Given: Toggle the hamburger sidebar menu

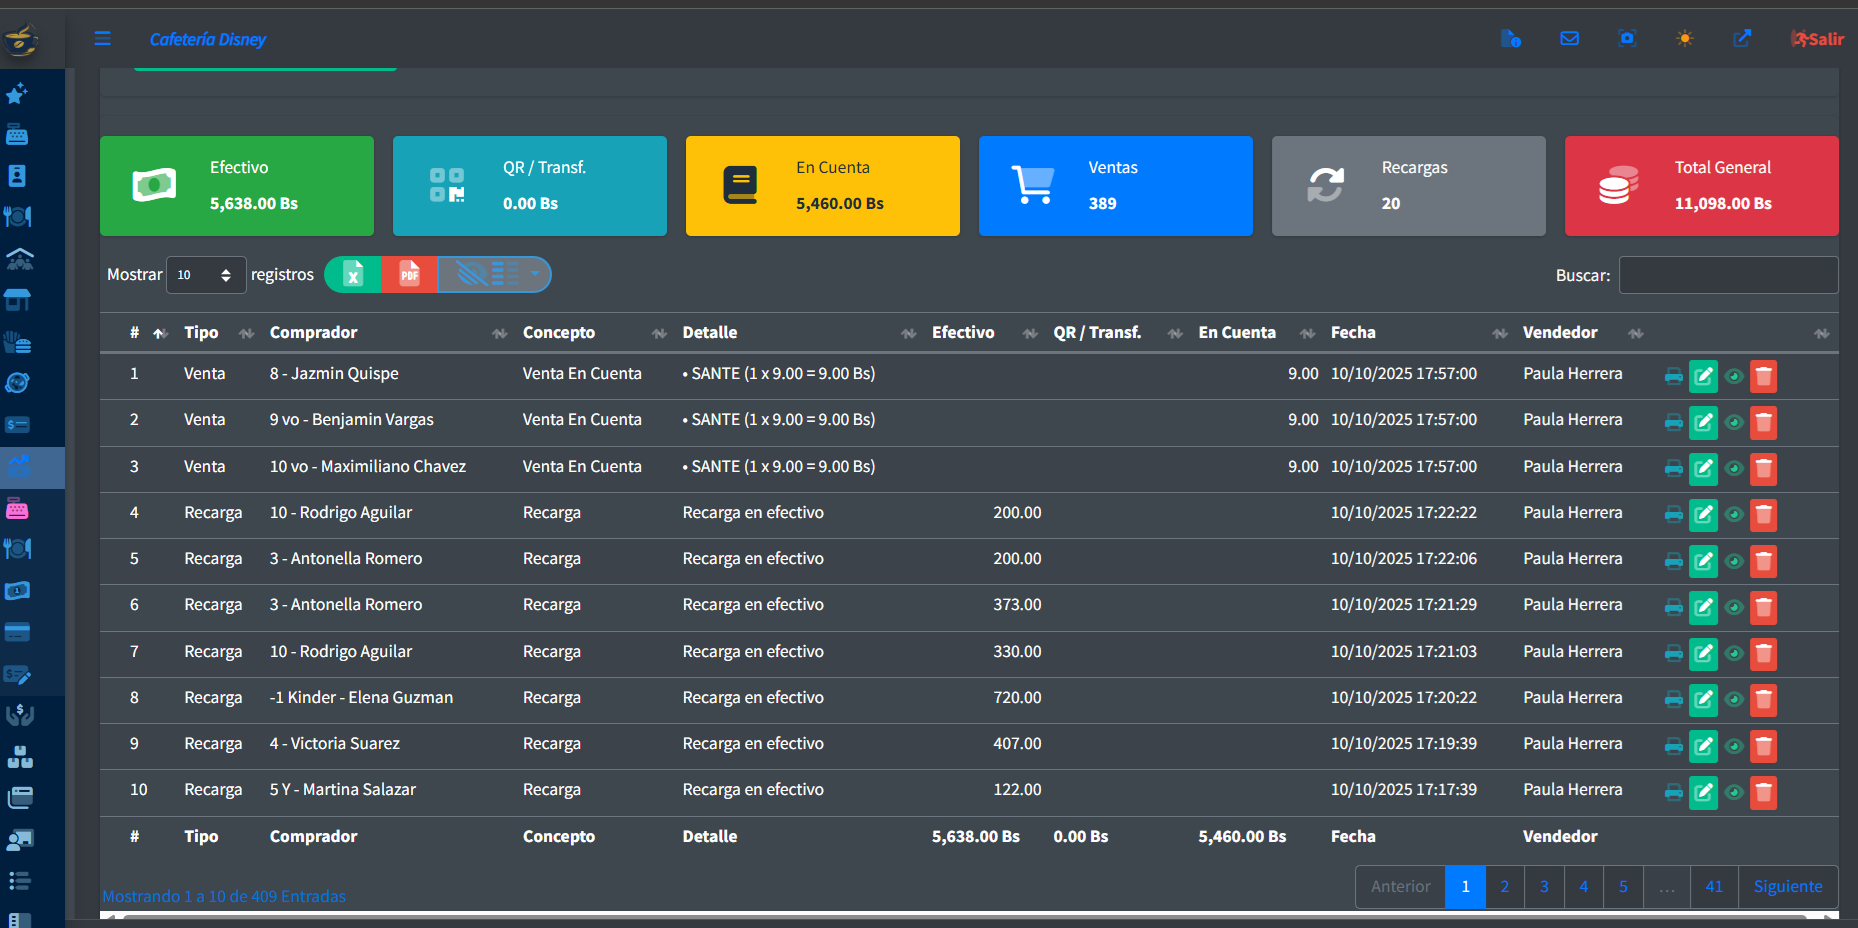Looking at the screenshot, I should pyautogui.click(x=102, y=39).
